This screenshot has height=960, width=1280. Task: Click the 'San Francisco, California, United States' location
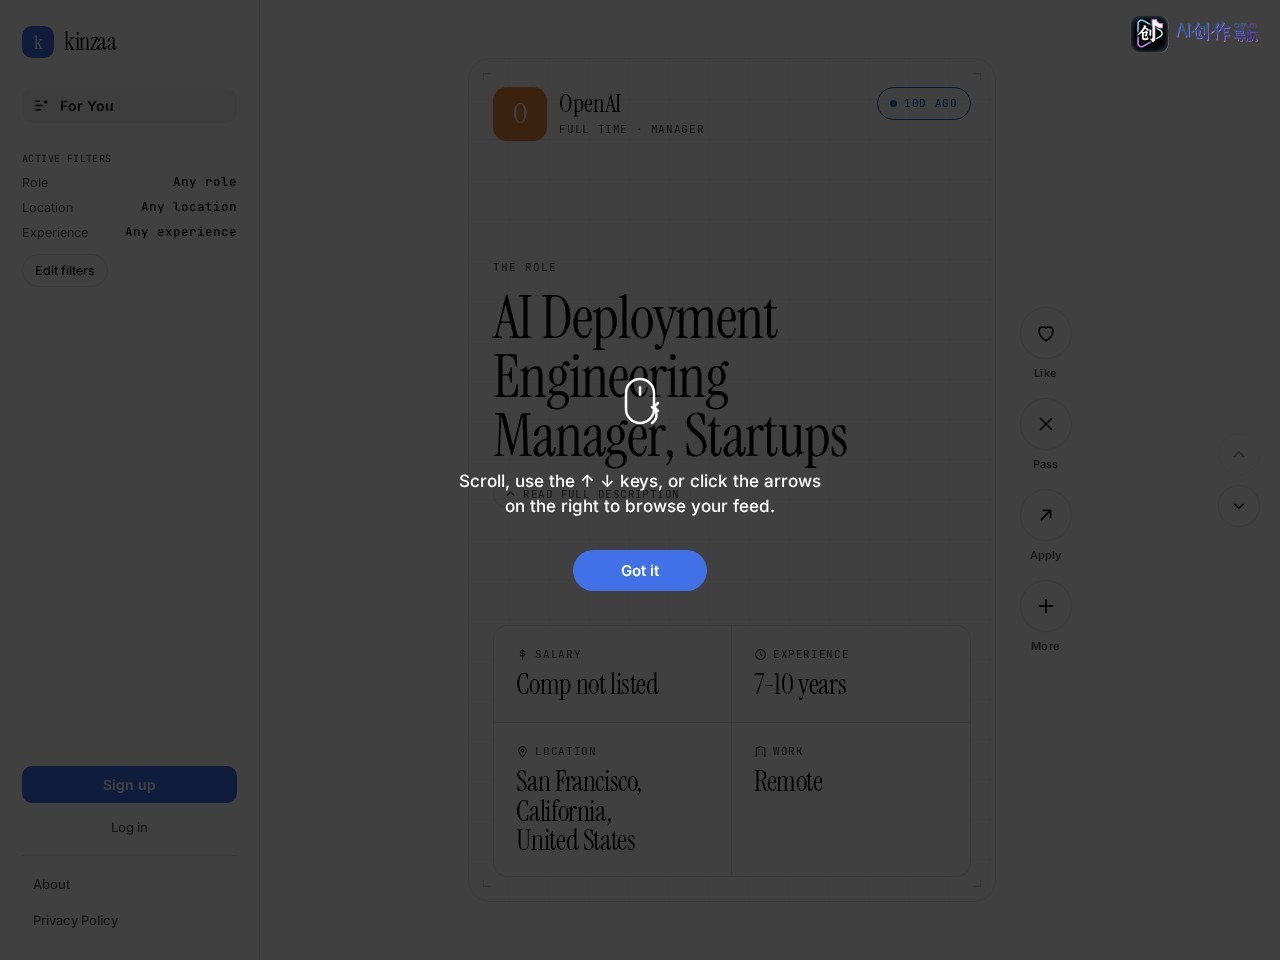(579, 811)
